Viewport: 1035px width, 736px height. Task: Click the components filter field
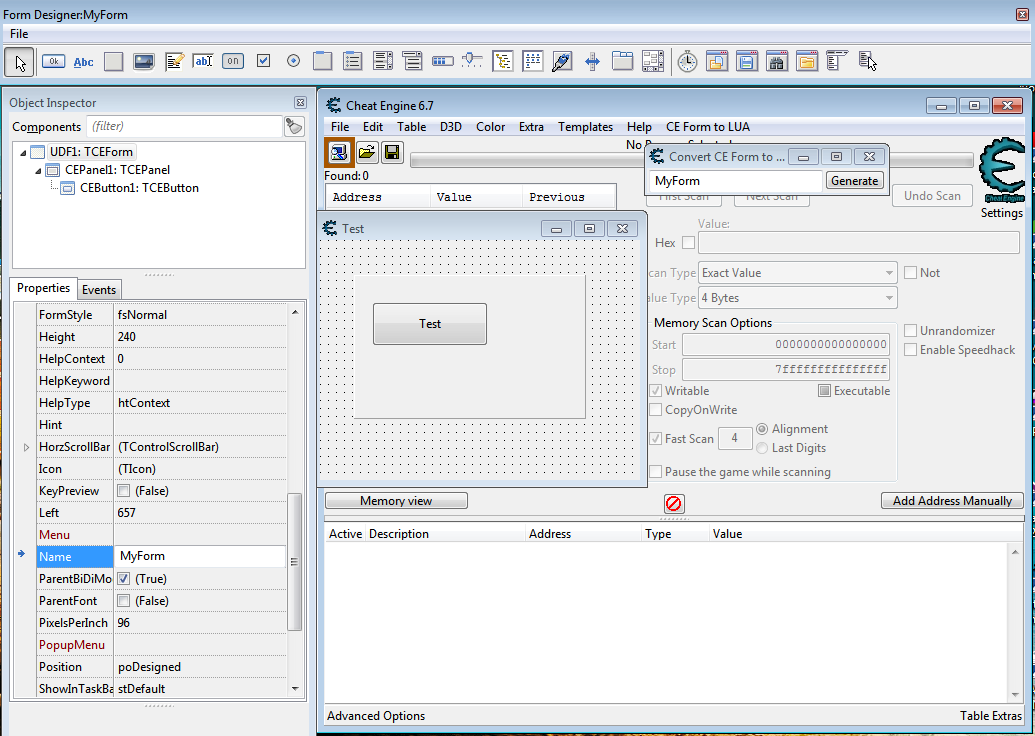183,127
